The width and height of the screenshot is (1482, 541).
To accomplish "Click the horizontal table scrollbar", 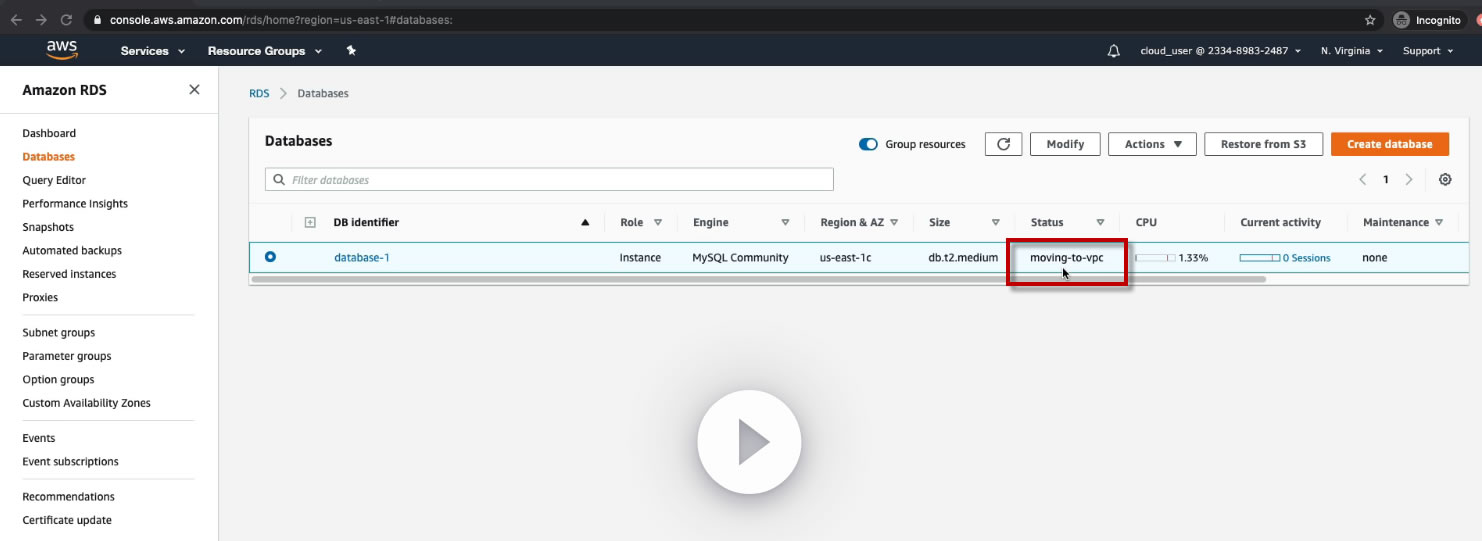I will pyautogui.click(x=758, y=279).
